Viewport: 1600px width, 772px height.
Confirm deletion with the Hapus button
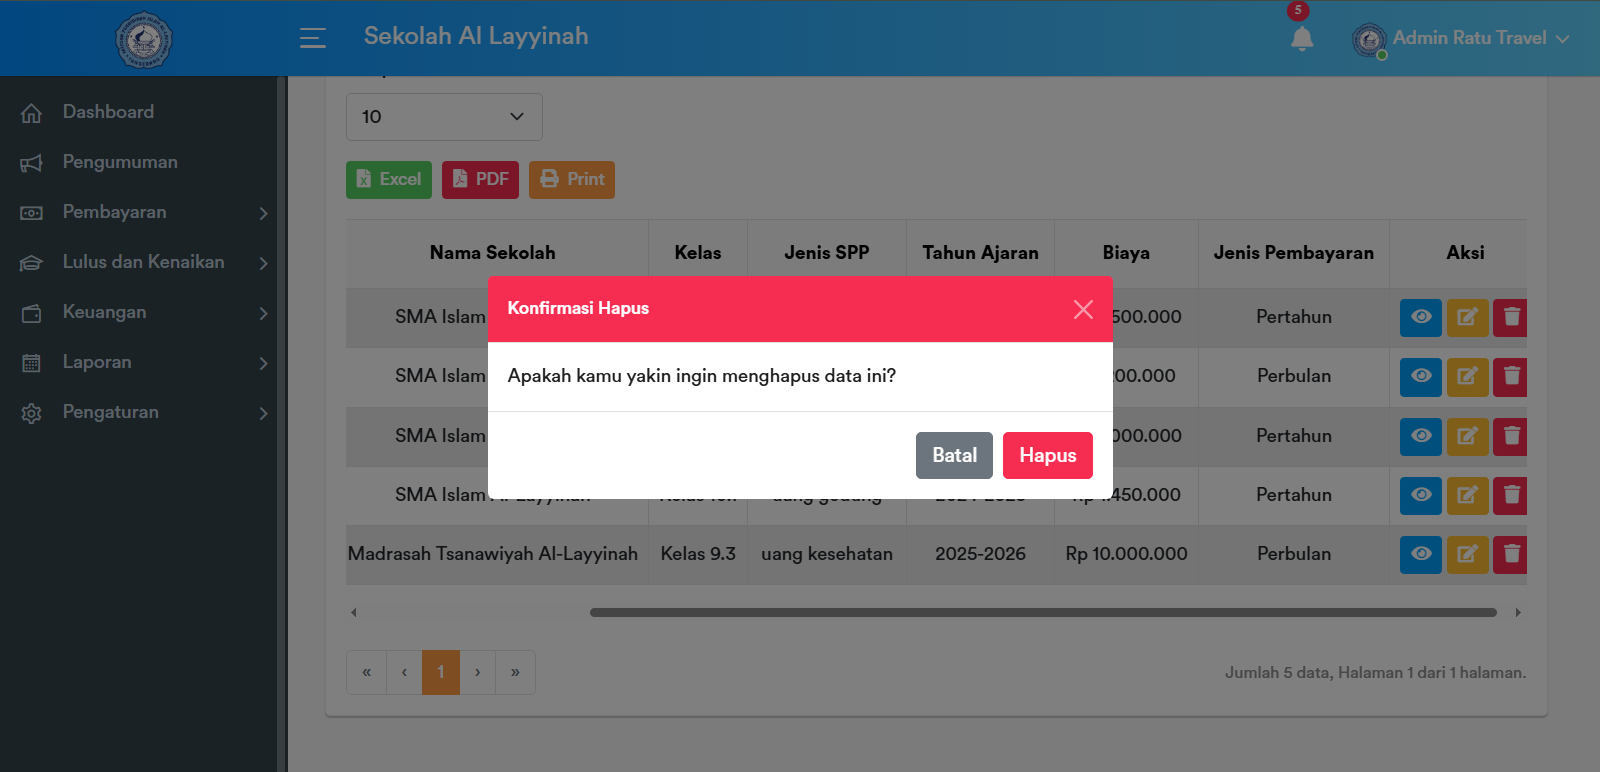[x=1048, y=455]
